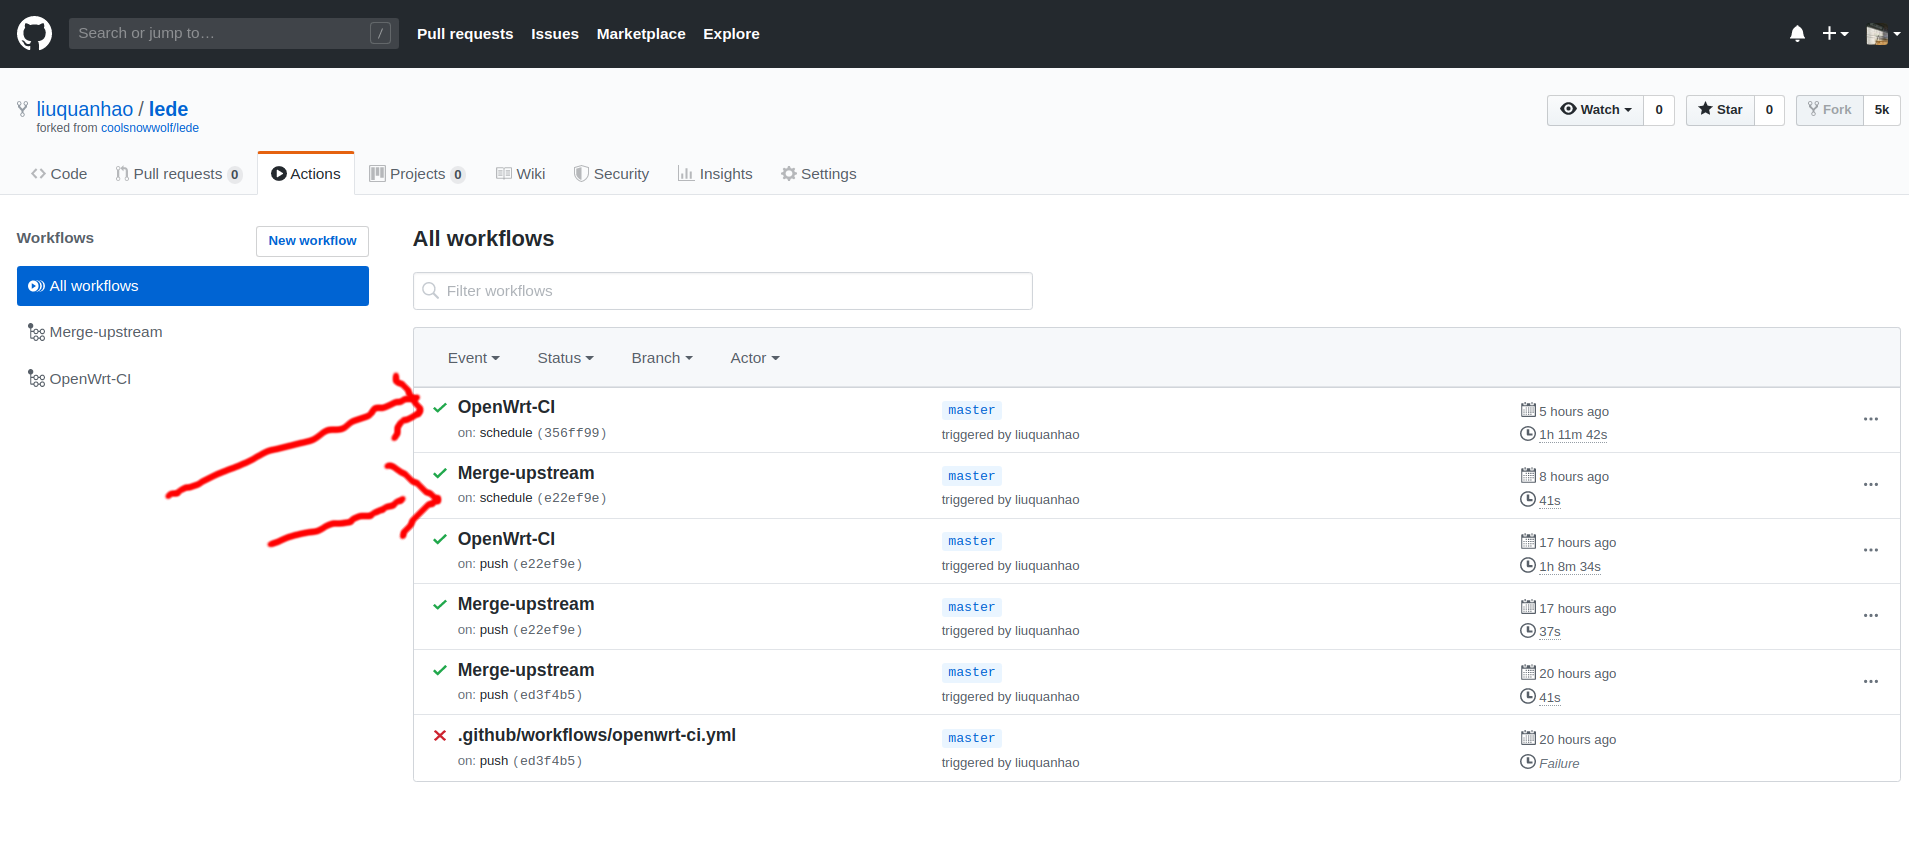
Task: Click the 20 hours ago timestamp on failed run
Action: click(x=1577, y=740)
